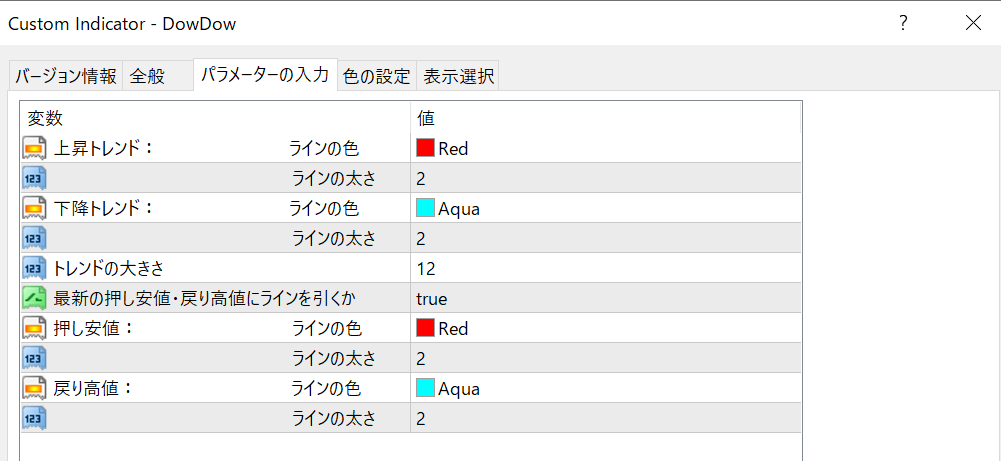The width and height of the screenshot is (1001, 461).
Task: Click the boolean icon beside 最新の押し安値・戻り高値
Action: pyautogui.click(x=35, y=298)
